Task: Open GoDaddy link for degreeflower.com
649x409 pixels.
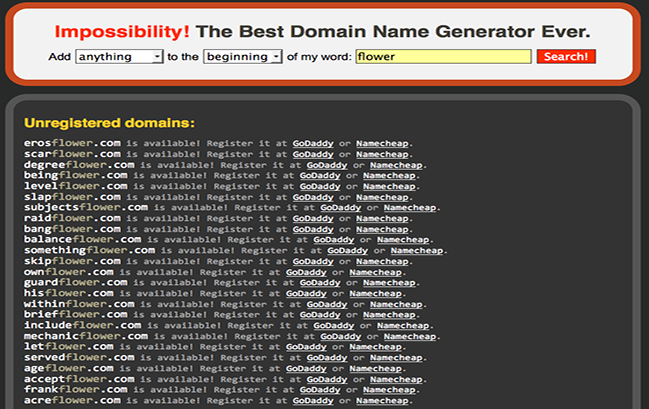Action: pos(327,165)
